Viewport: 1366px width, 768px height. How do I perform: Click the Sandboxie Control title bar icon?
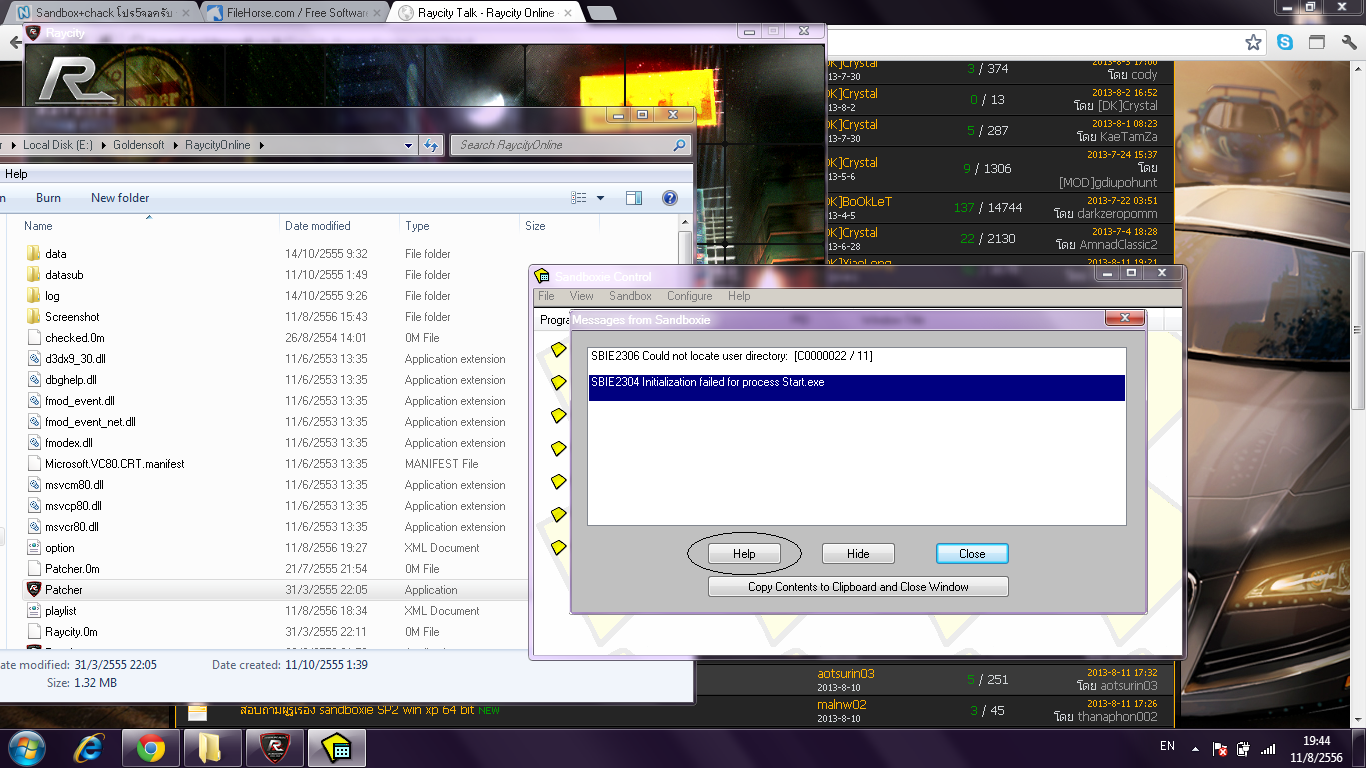542,276
